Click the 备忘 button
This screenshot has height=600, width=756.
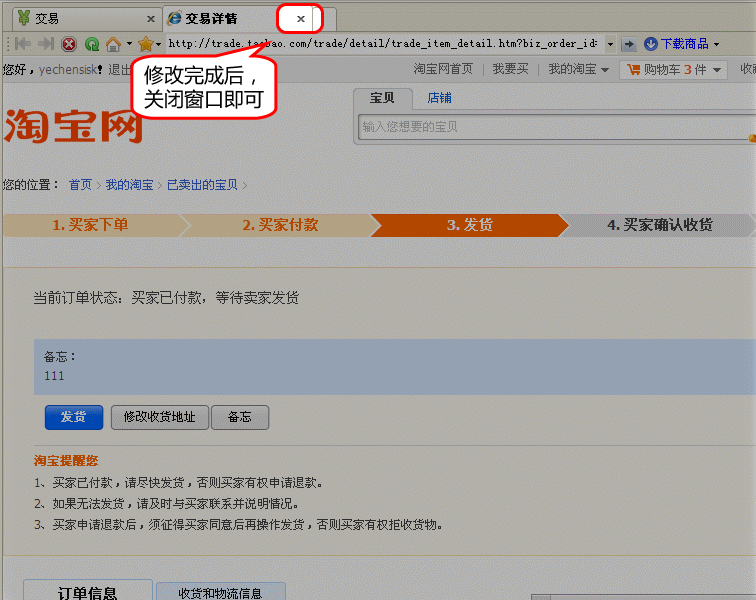point(240,417)
